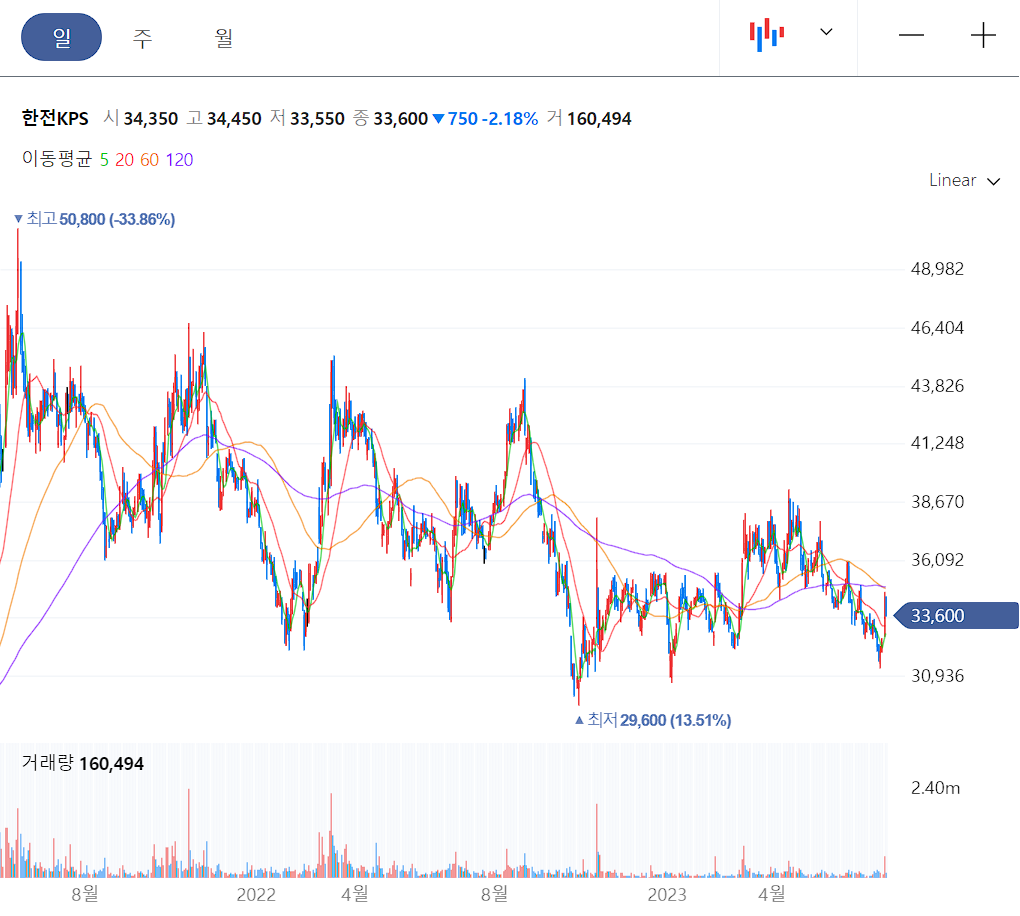Click the 48,982 price axis label

coord(937,269)
